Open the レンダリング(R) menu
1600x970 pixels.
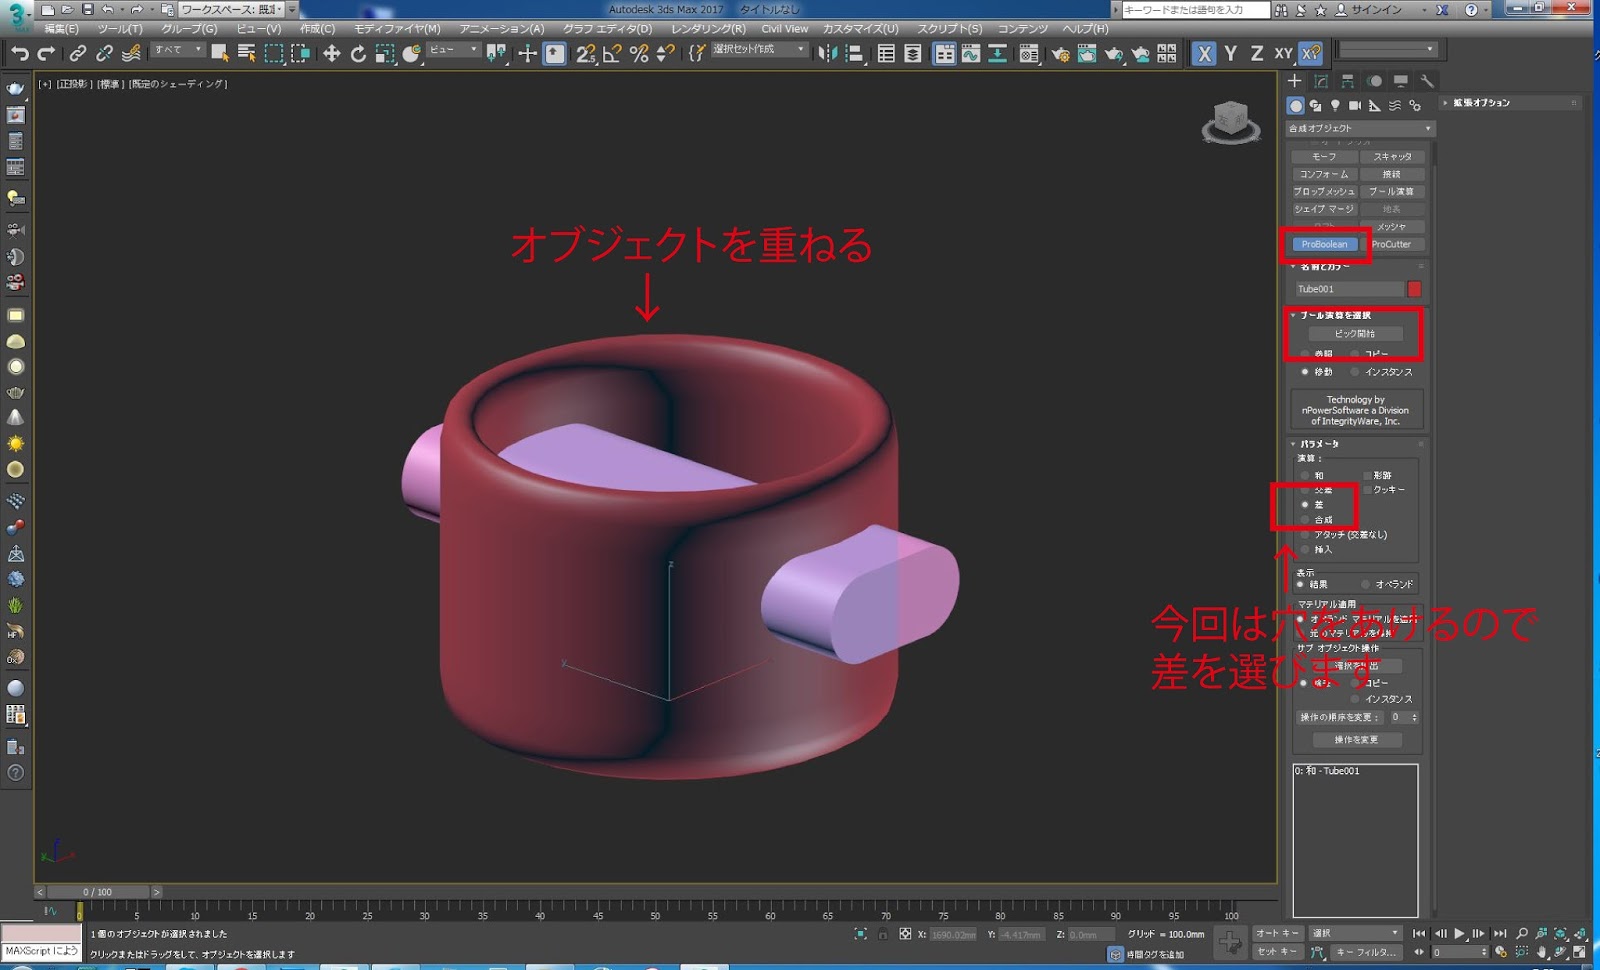[708, 29]
